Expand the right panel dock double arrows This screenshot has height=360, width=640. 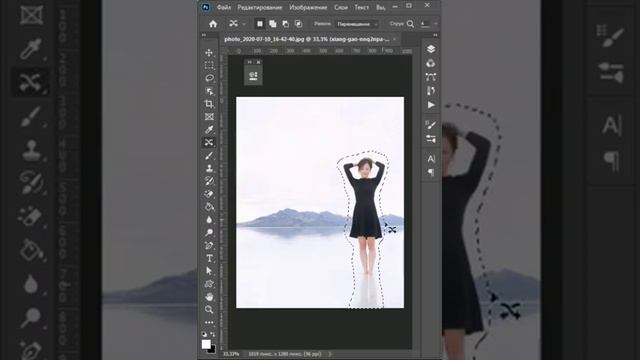pos(435,35)
